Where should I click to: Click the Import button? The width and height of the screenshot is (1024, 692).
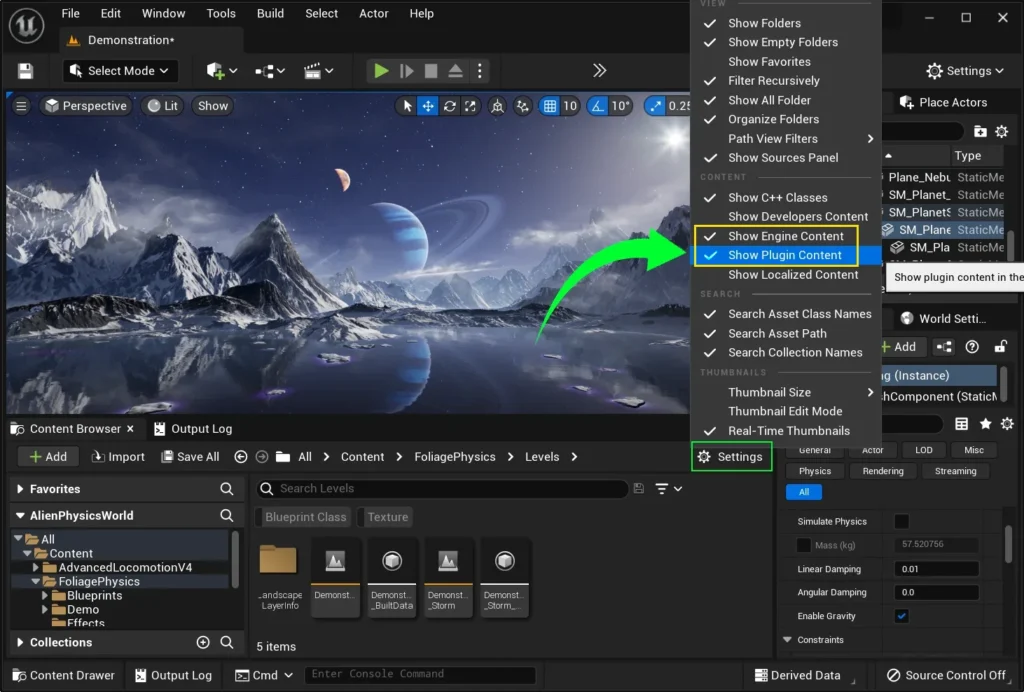tap(118, 457)
